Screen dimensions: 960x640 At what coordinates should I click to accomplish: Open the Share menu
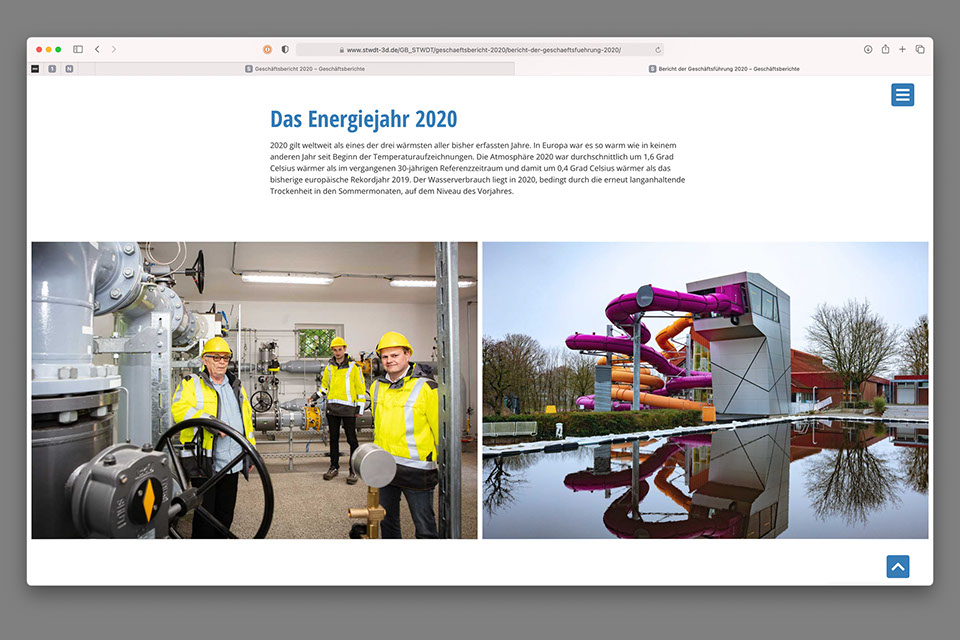click(x=885, y=49)
